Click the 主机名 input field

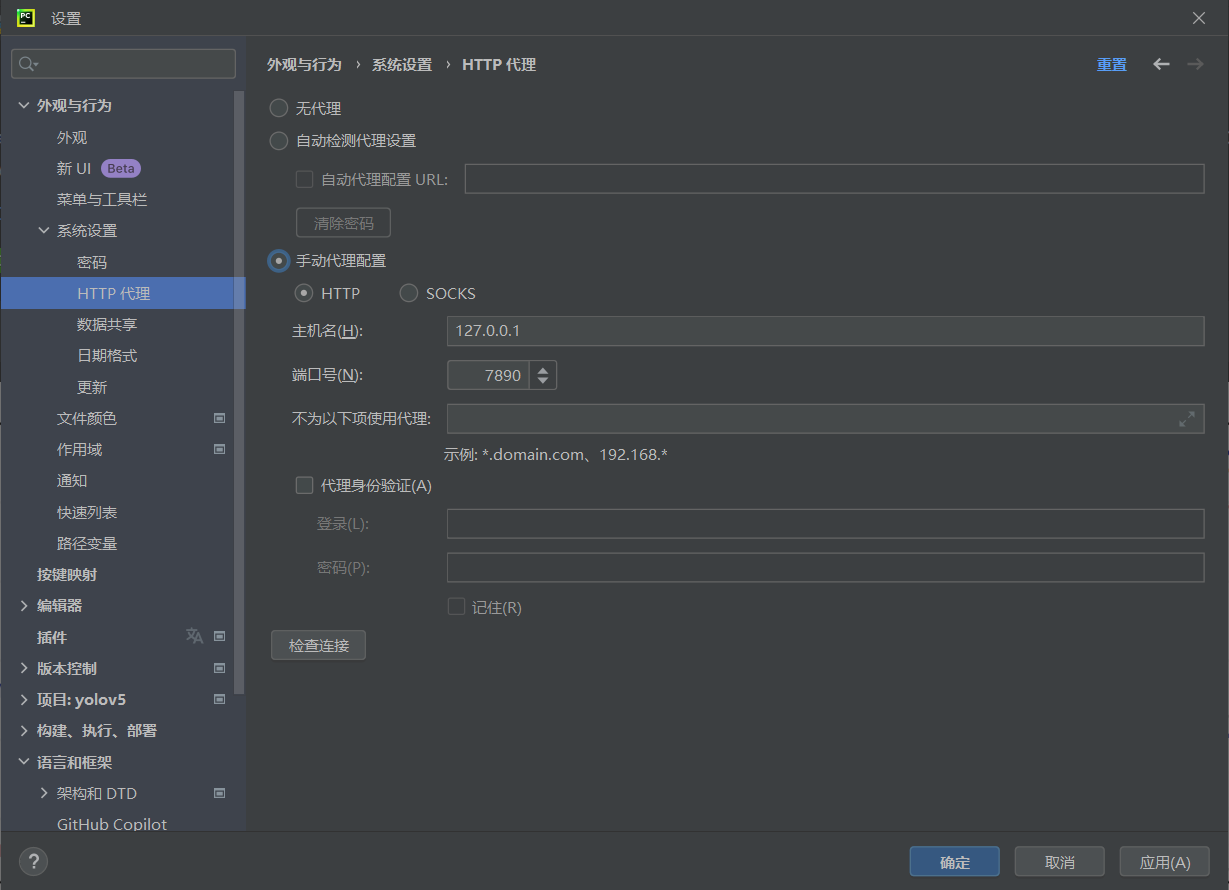point(825,331)
